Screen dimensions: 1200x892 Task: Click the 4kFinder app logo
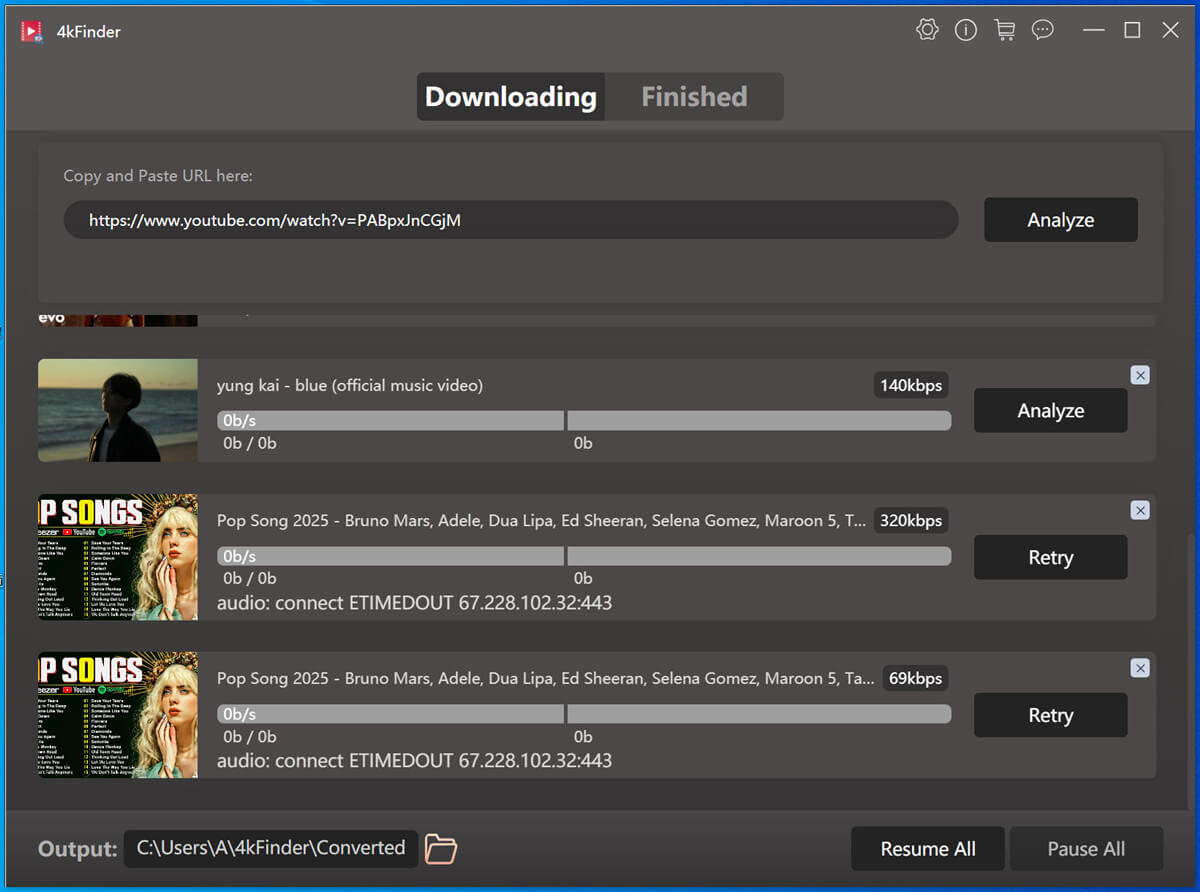coord(32,31)
